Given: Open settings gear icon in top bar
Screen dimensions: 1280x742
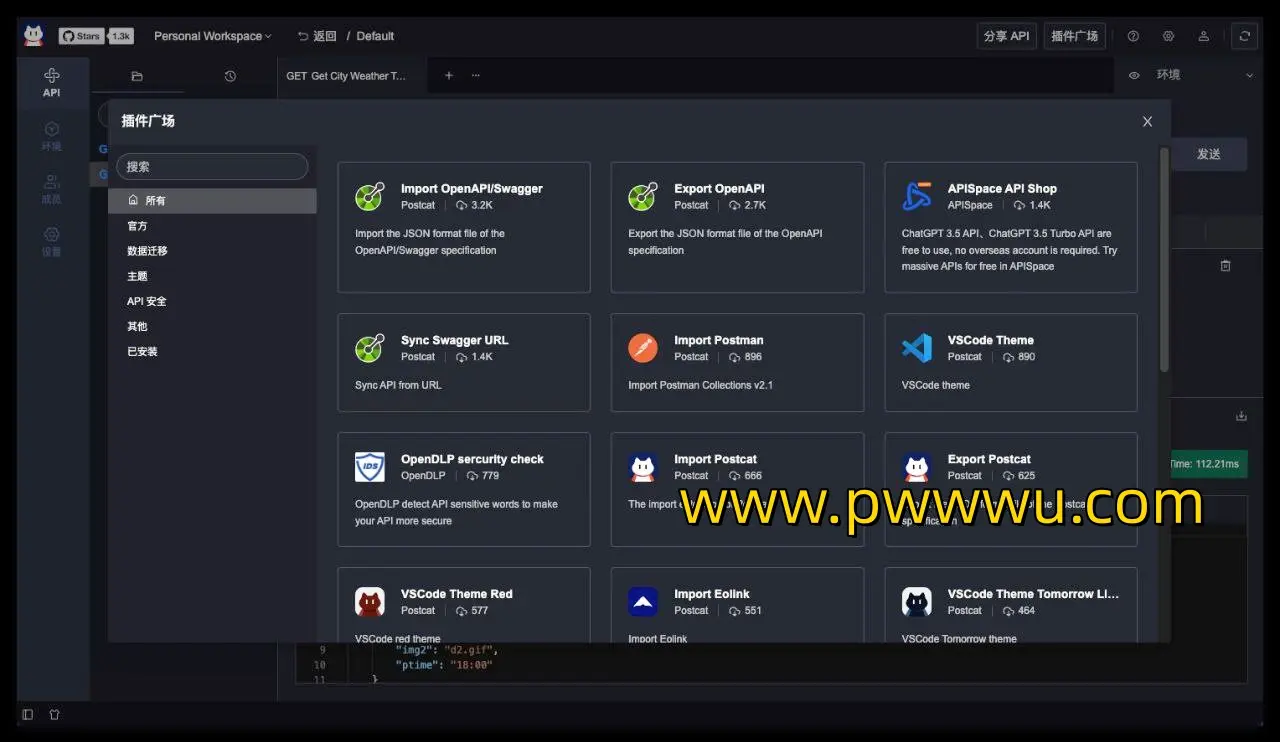Looking at the screenshot, I should tap(1168, 36).
